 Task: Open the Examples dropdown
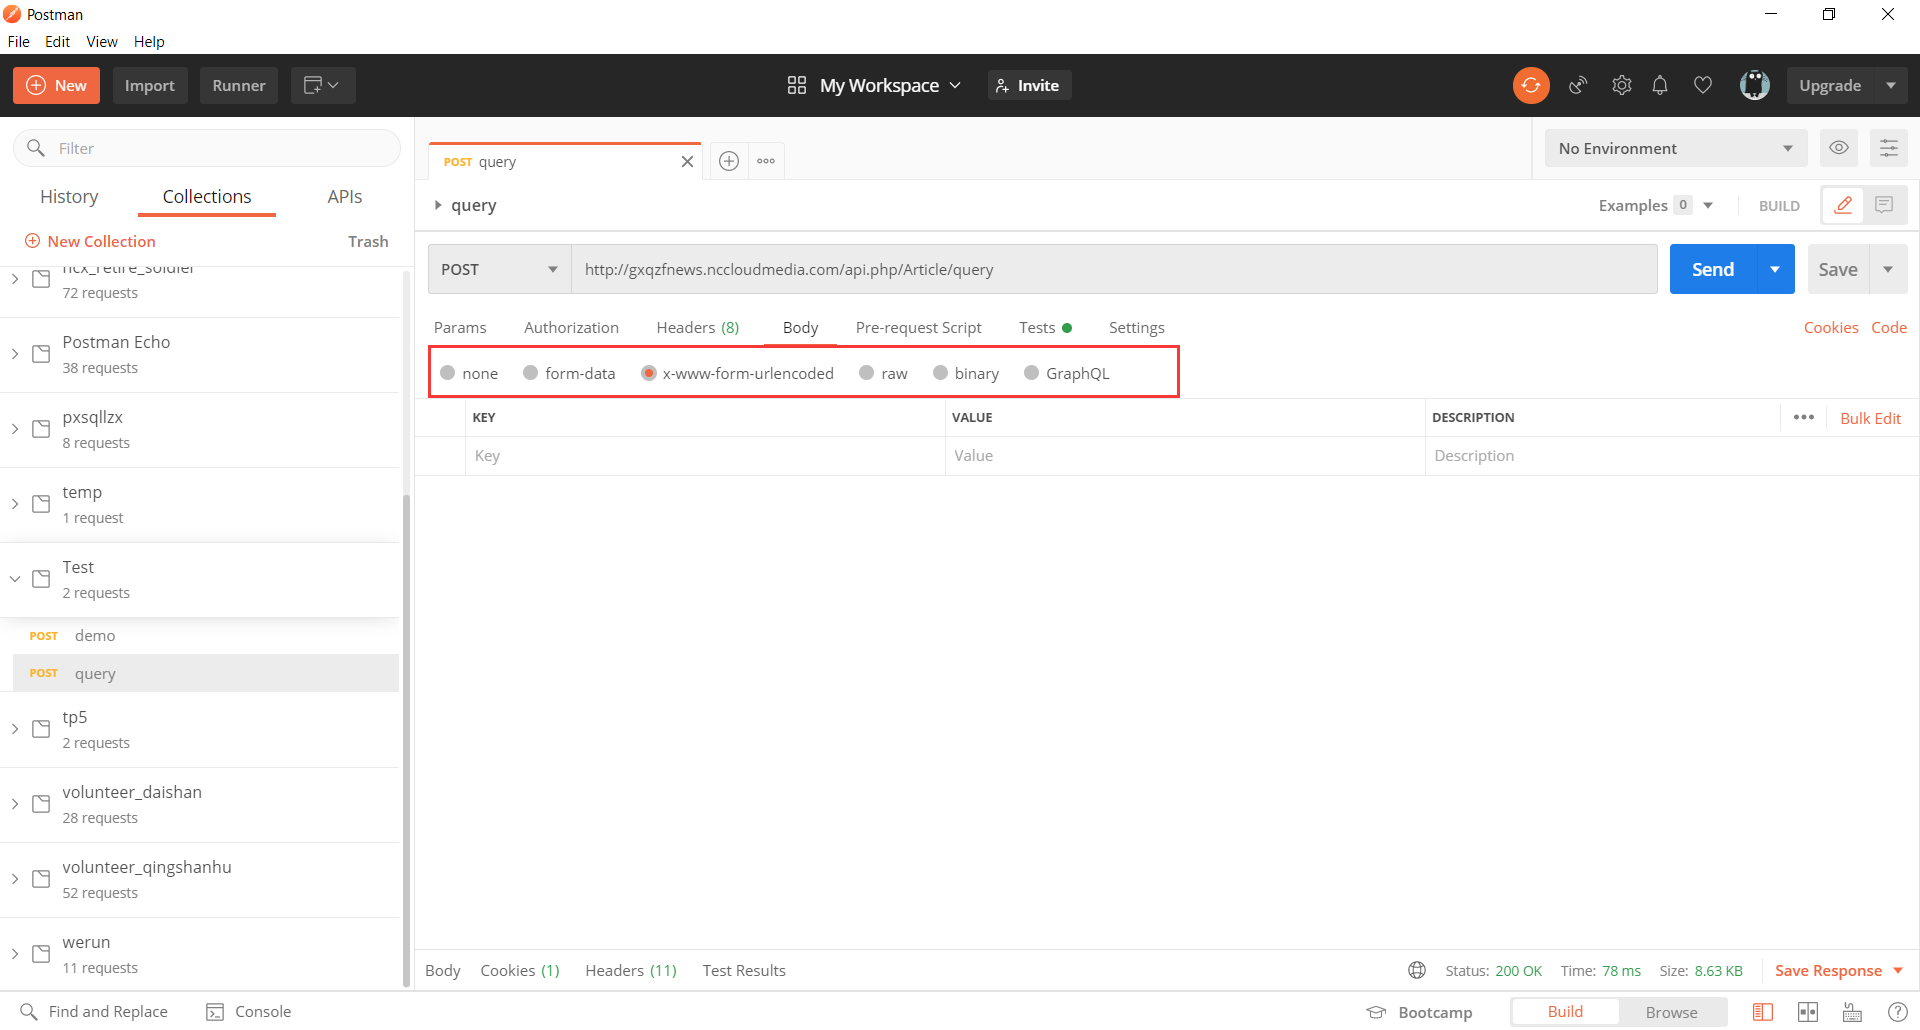pos(1656,205)
